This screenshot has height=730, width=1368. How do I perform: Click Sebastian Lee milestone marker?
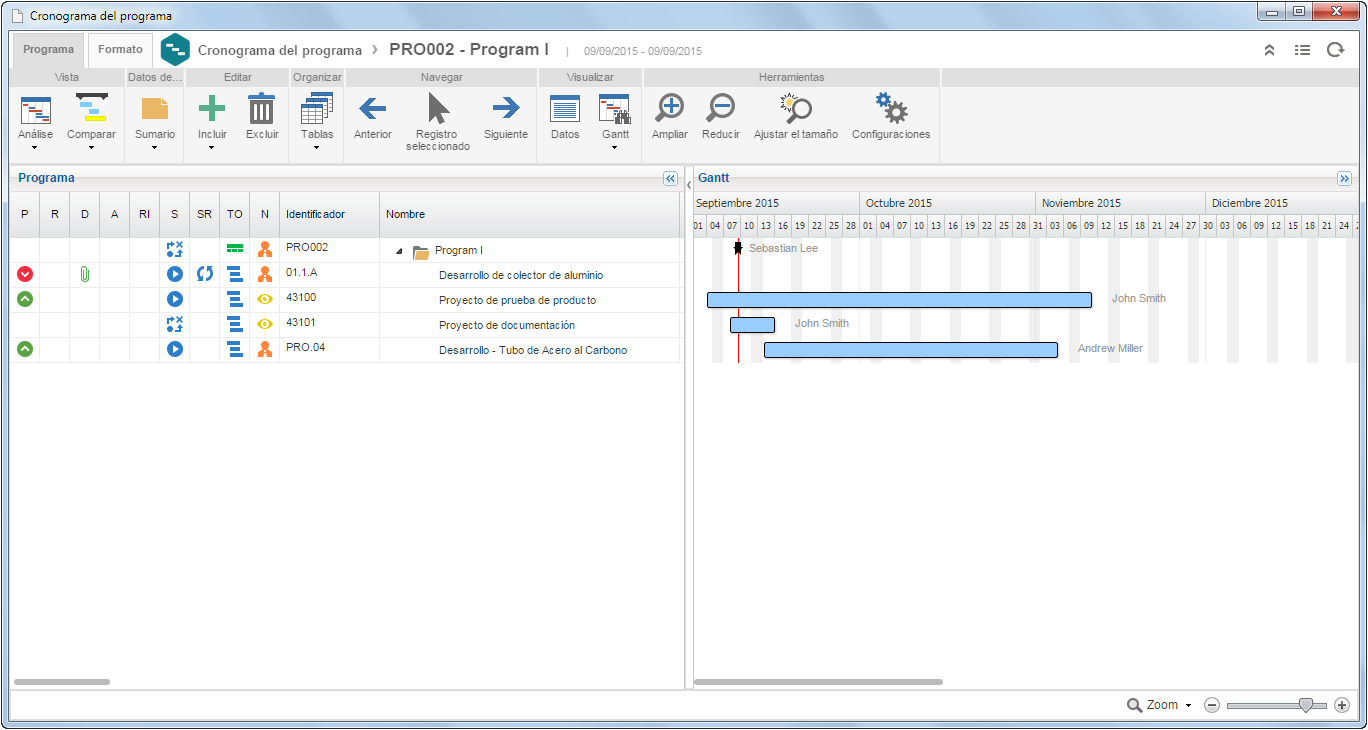coord(738,248)
